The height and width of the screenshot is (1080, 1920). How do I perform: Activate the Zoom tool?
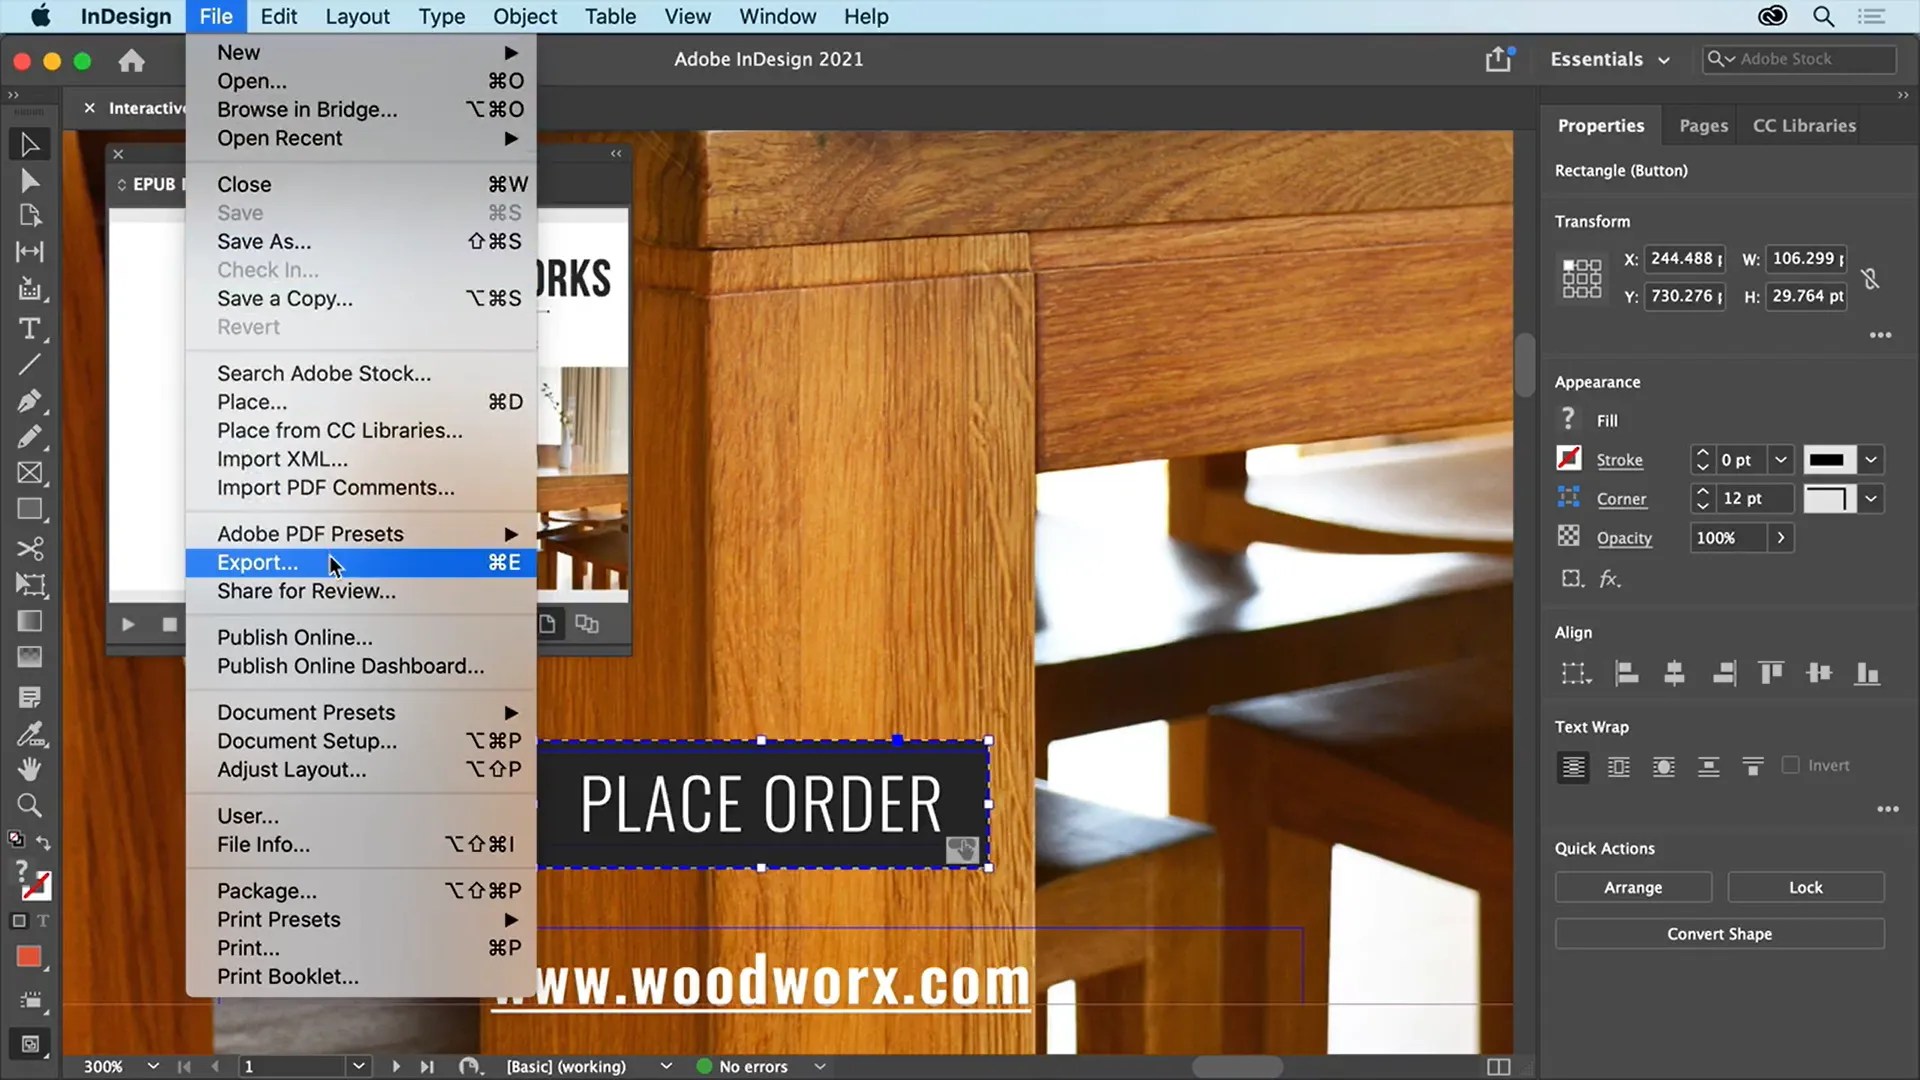click(x=29, y=806)
